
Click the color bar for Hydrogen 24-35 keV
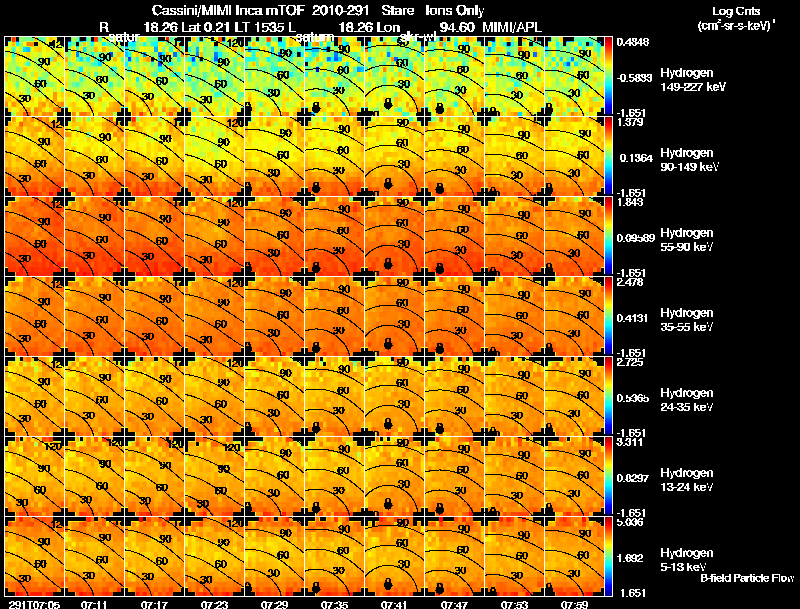608,396
